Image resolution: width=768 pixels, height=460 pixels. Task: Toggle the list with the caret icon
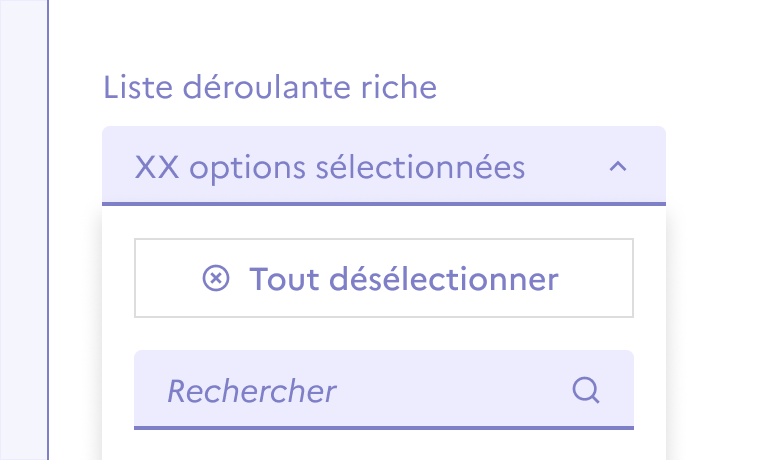point(618,167)
